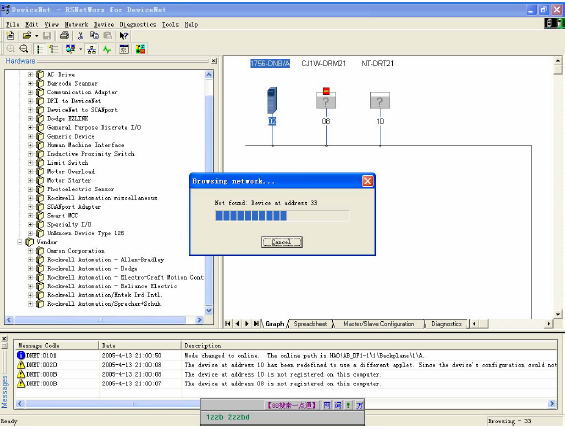Expand the Omron Corporation vendor node

pyautogui.click(x=30, y=251)
